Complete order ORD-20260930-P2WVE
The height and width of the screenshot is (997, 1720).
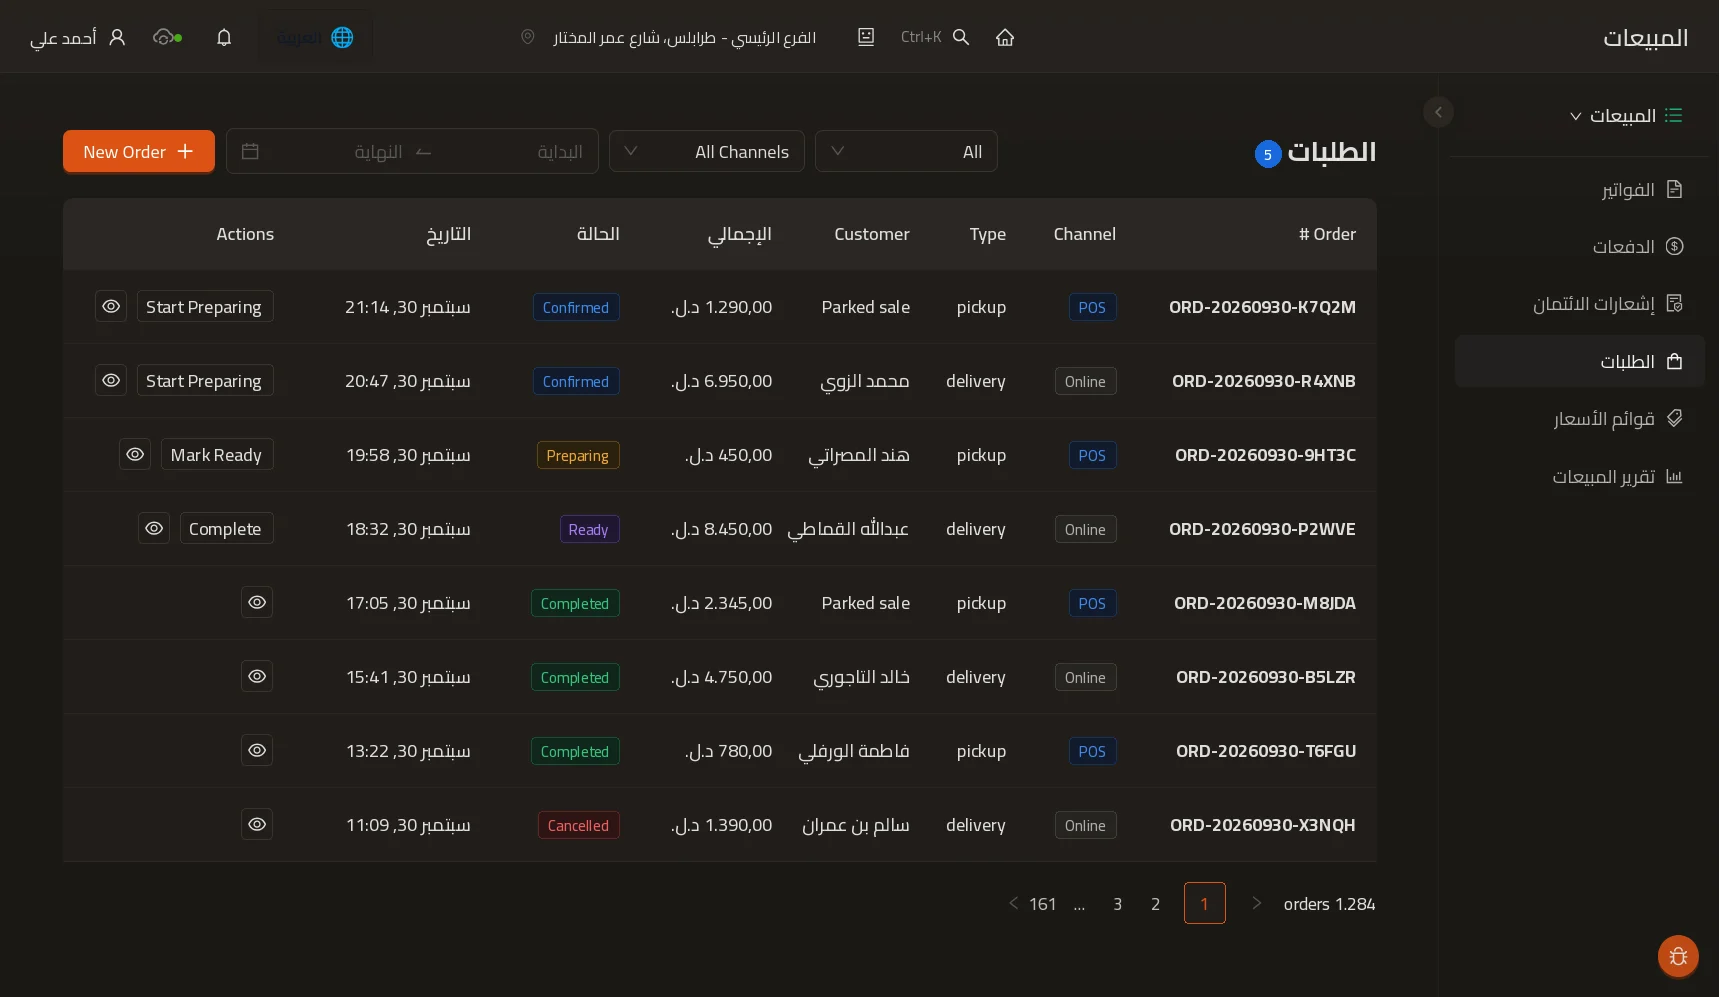226,528
